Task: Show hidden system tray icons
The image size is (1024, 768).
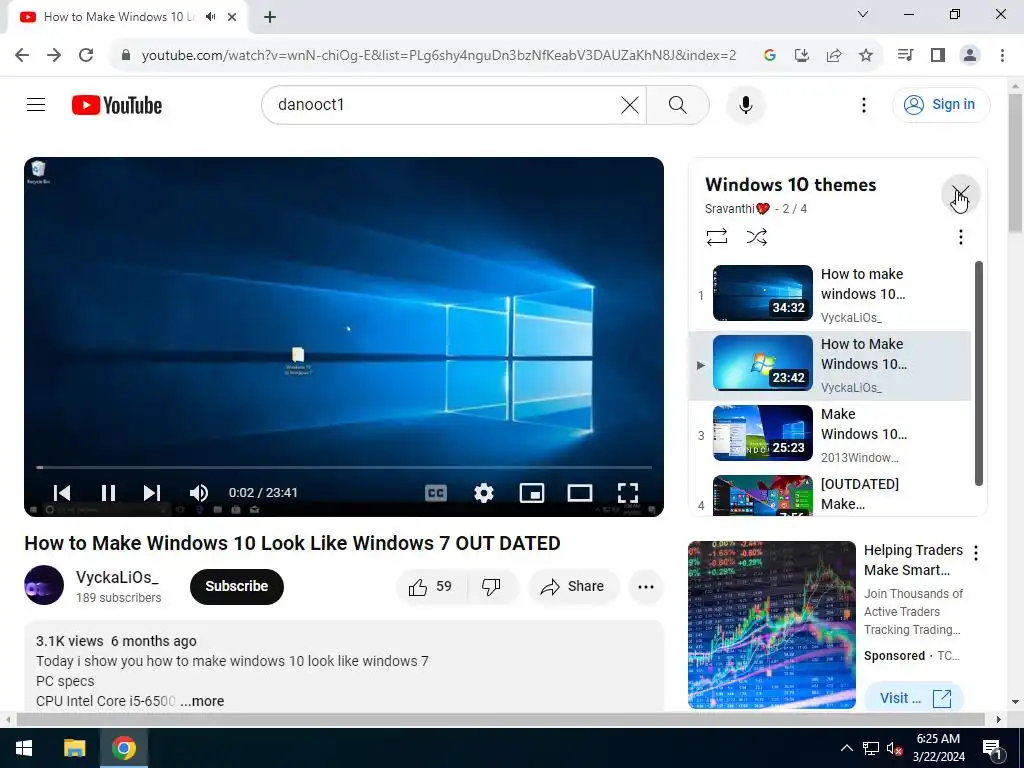Action: 846,748
